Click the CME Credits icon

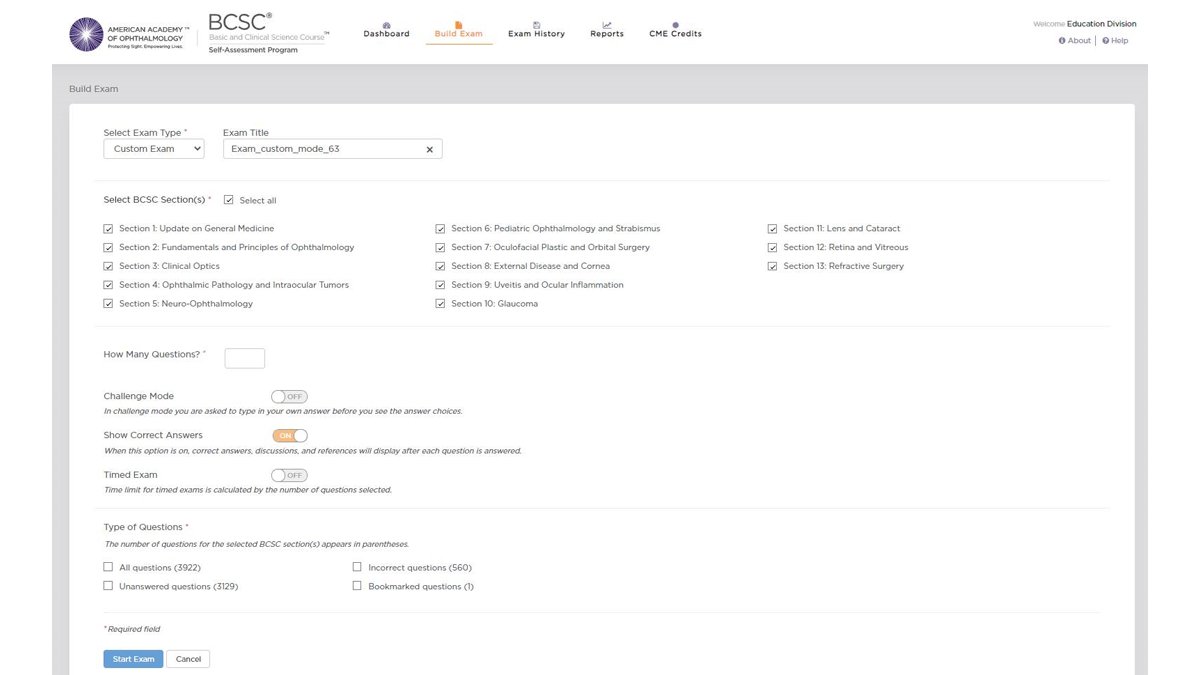click(675, 24)
